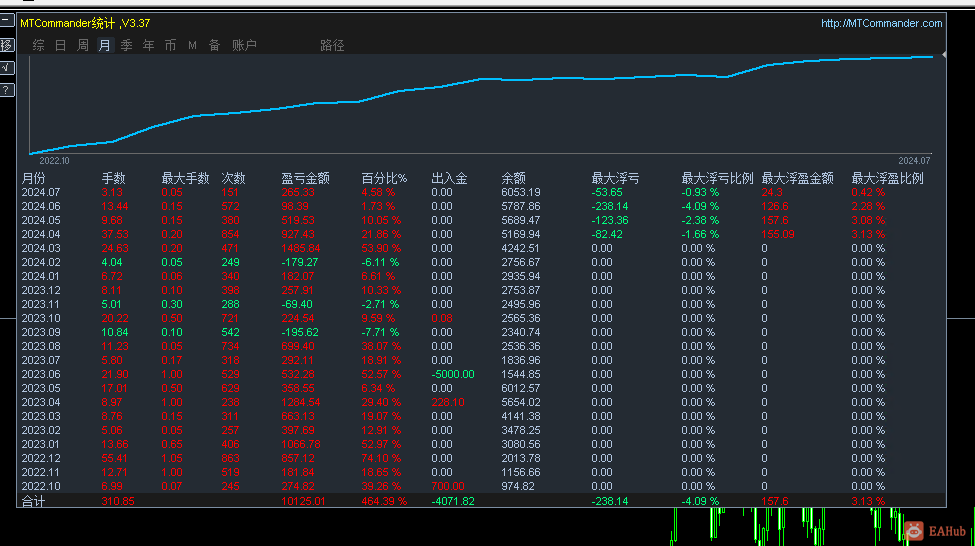Click floating profit value 155.09
Viewport: 975px width, 546px height.
778,234
